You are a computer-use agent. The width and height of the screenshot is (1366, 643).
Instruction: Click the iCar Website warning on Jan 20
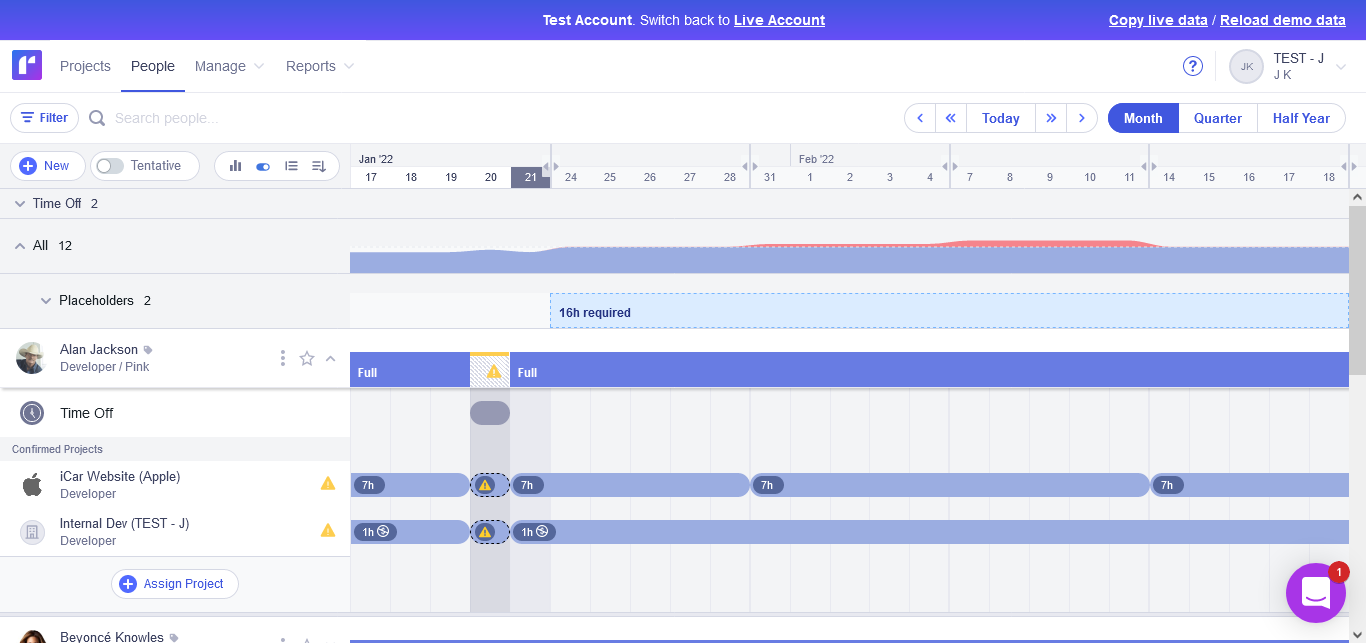[485, 485]
